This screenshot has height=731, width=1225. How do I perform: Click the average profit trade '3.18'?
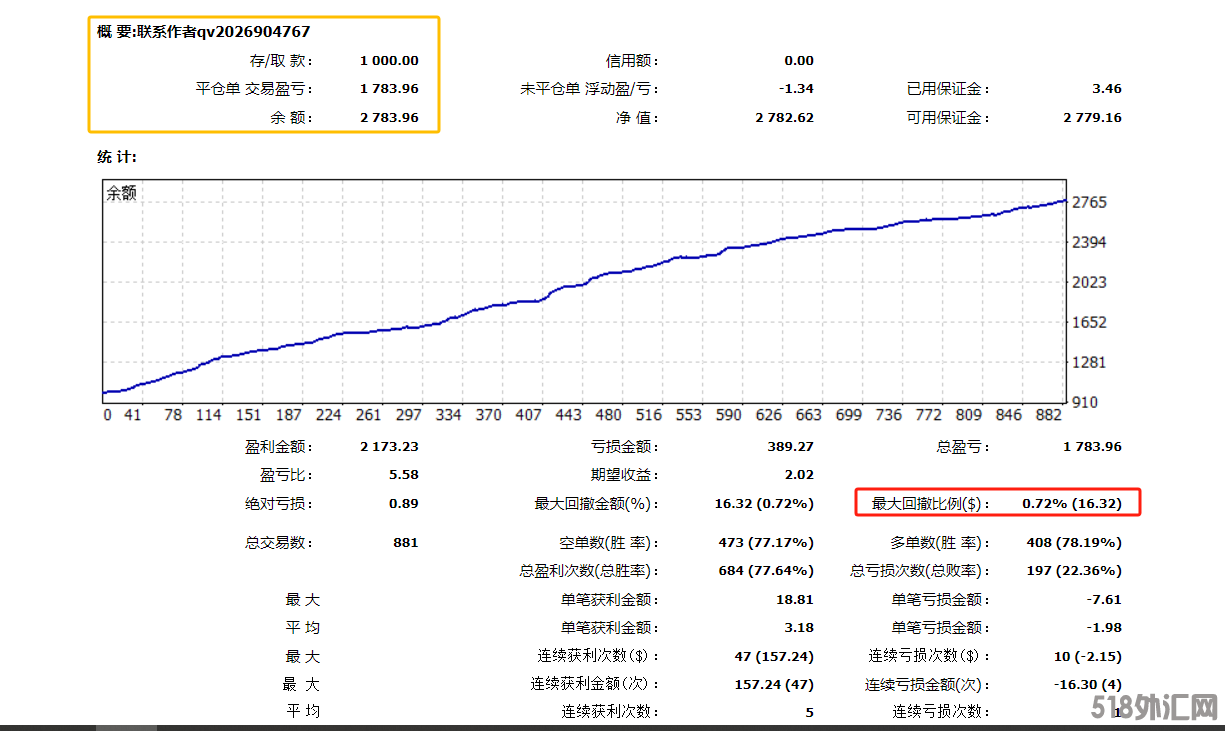coord(799,628)
